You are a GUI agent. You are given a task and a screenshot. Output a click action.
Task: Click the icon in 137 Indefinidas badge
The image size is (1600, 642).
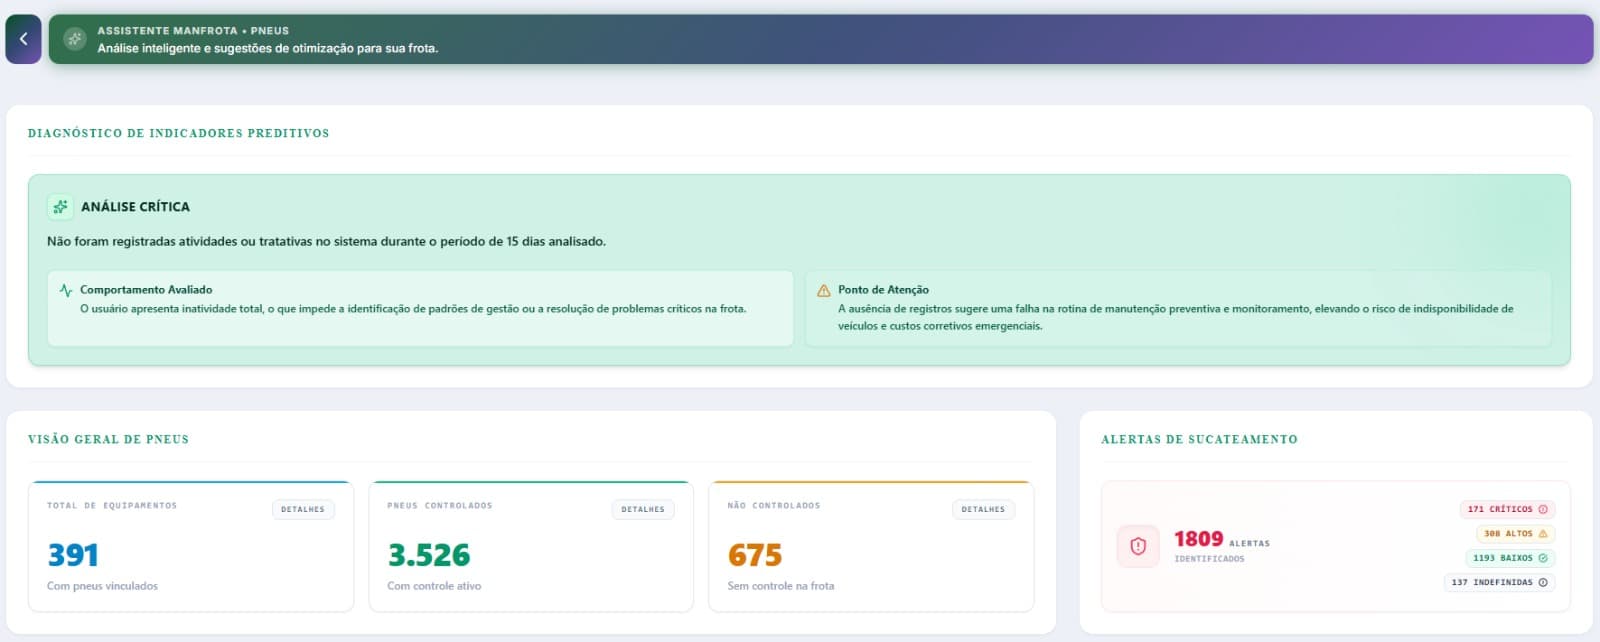(1543, 582)
